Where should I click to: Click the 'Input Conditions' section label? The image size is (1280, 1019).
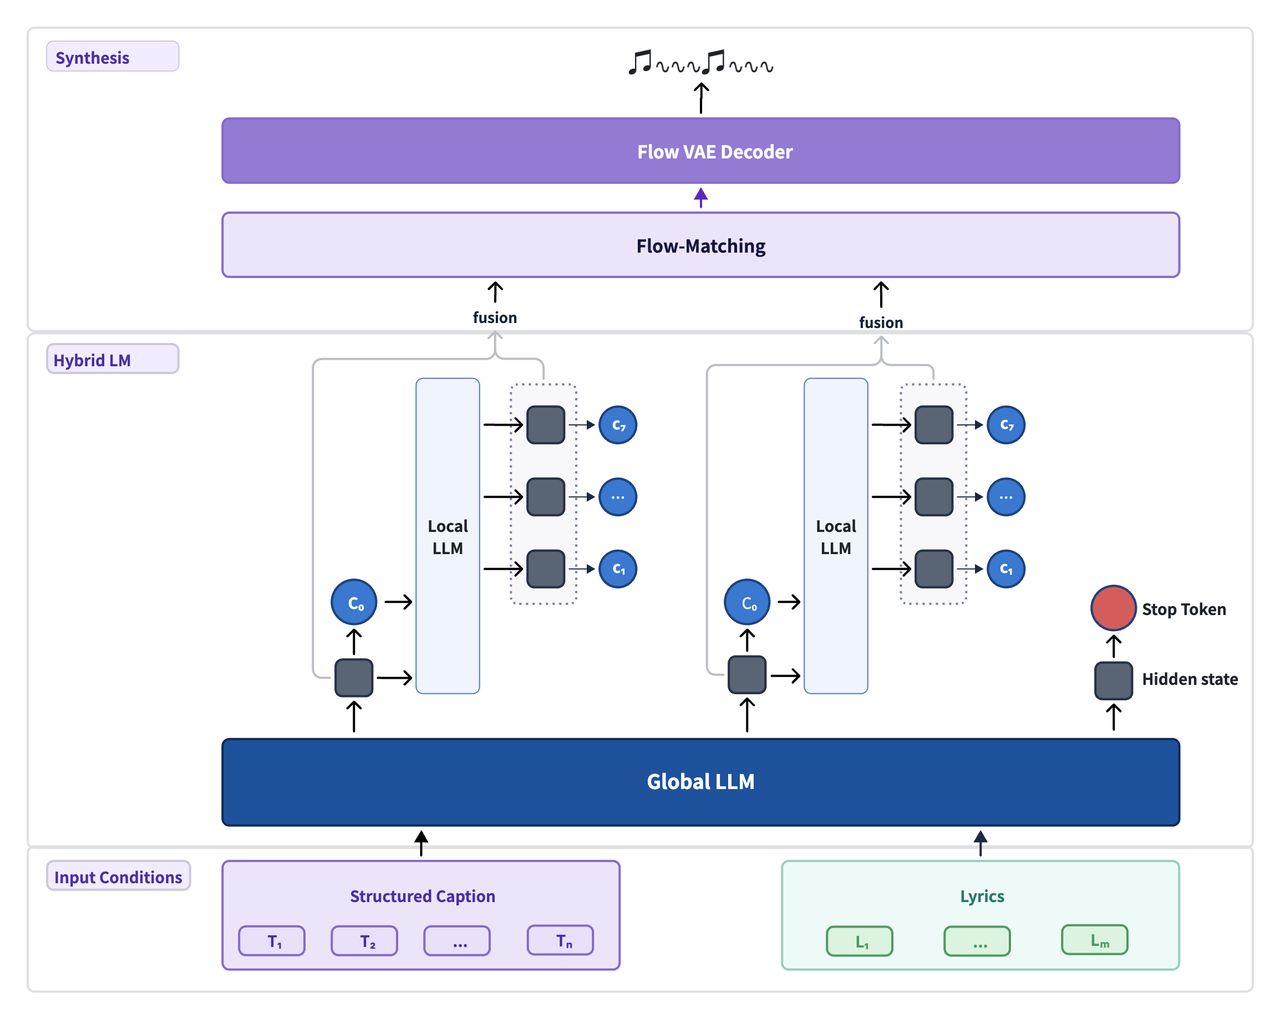tap(118, 877)
